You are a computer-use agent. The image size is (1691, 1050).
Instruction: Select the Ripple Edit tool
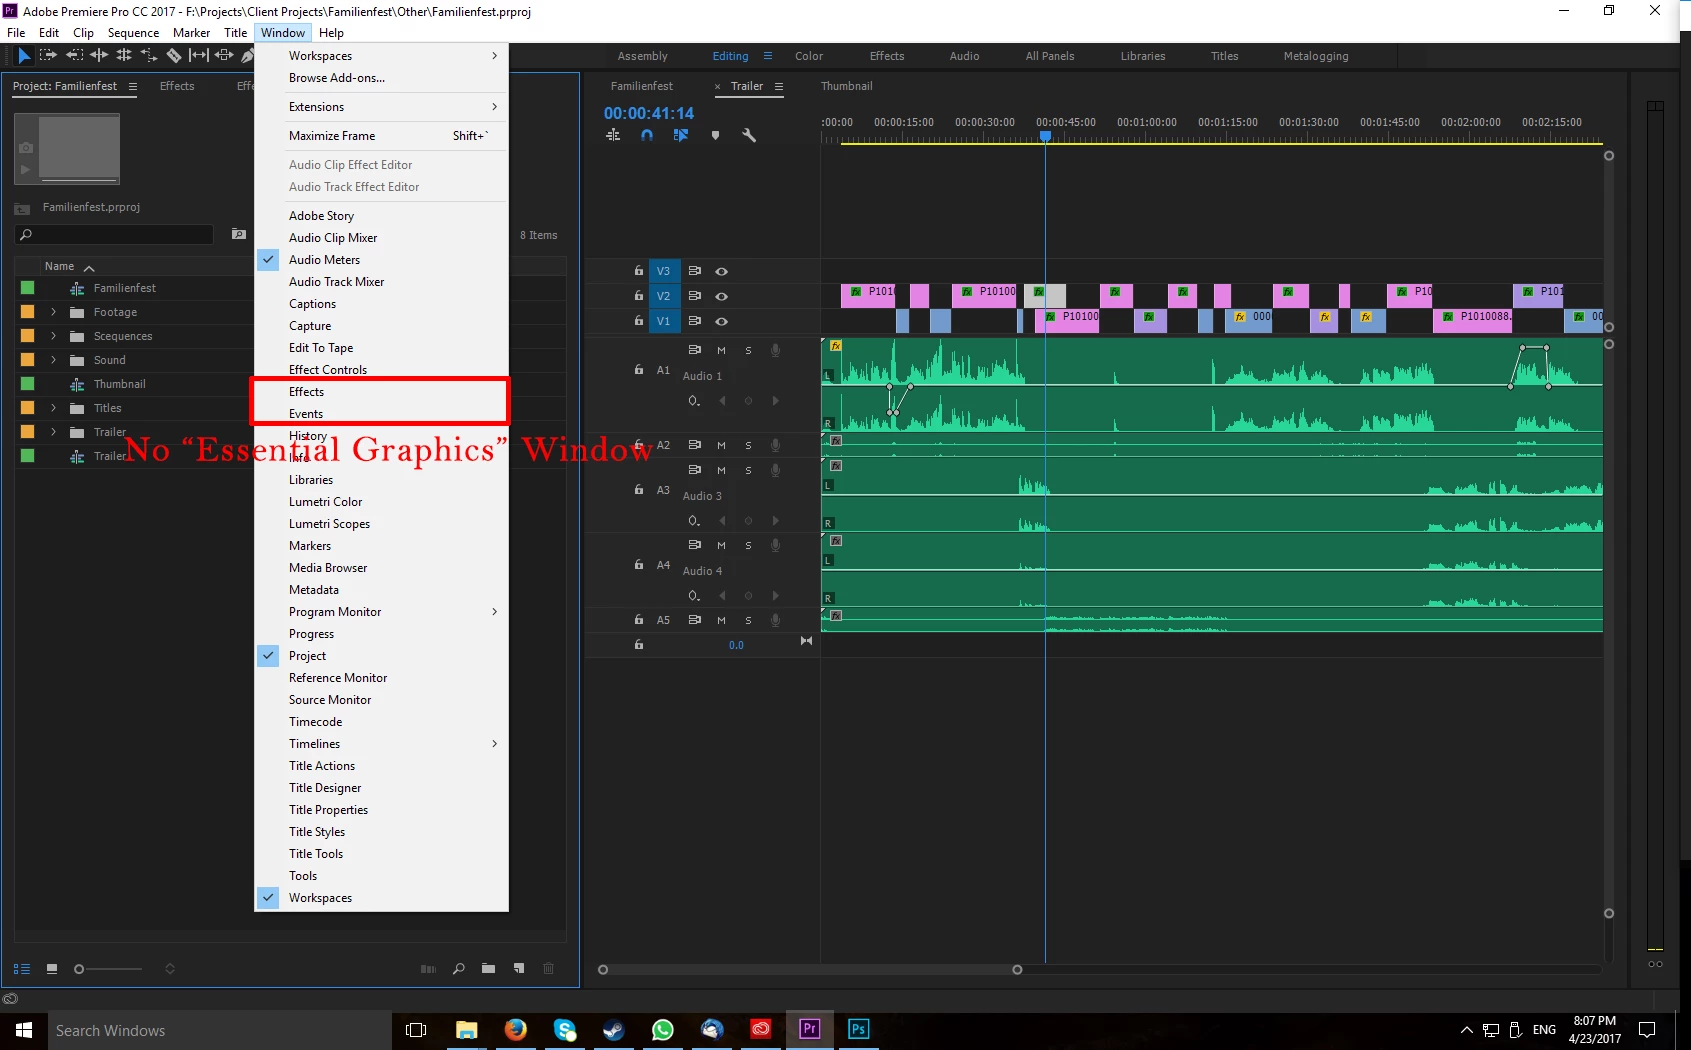99,56
